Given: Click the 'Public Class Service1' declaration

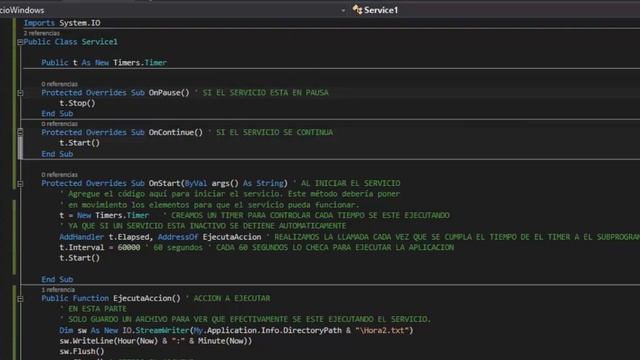Looking at the screenshot, I should pyautogui.click(x=70, y=42).
